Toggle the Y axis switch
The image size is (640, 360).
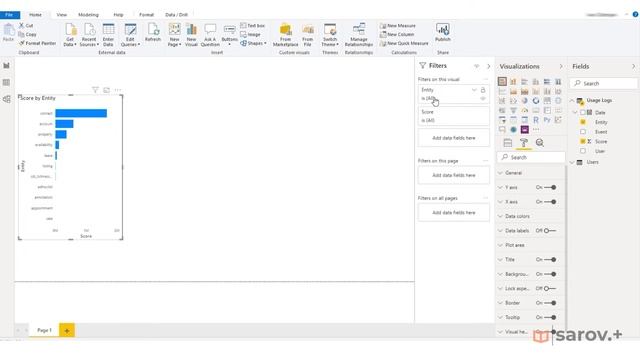click(550, 187)
